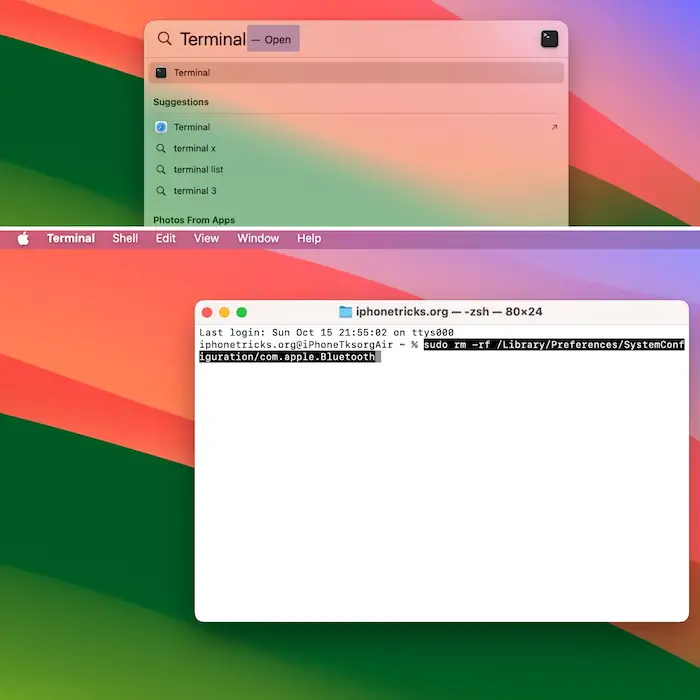Image resolution: width=700 pixels, height=700 pixels.
Task: Choose the "terminal x" search suggestion
Action: click(194, 148)
